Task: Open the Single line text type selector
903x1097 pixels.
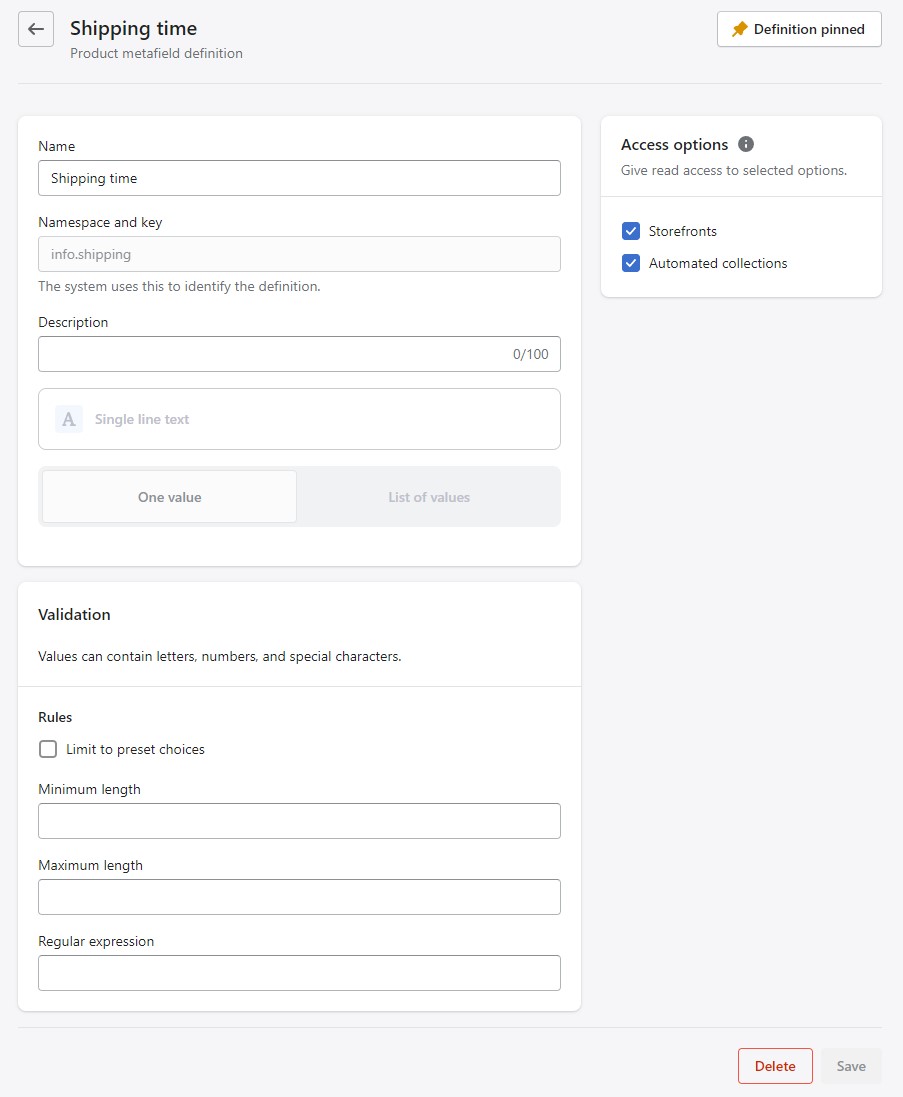Action: (299, 419)
